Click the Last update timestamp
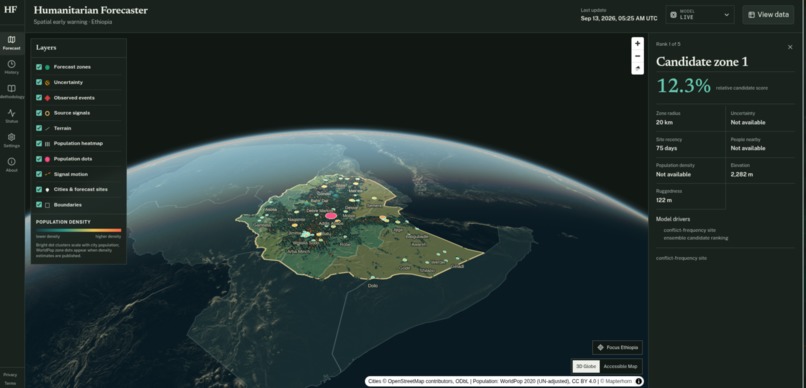The image size is (806, 388). click(x=619, y=19)
